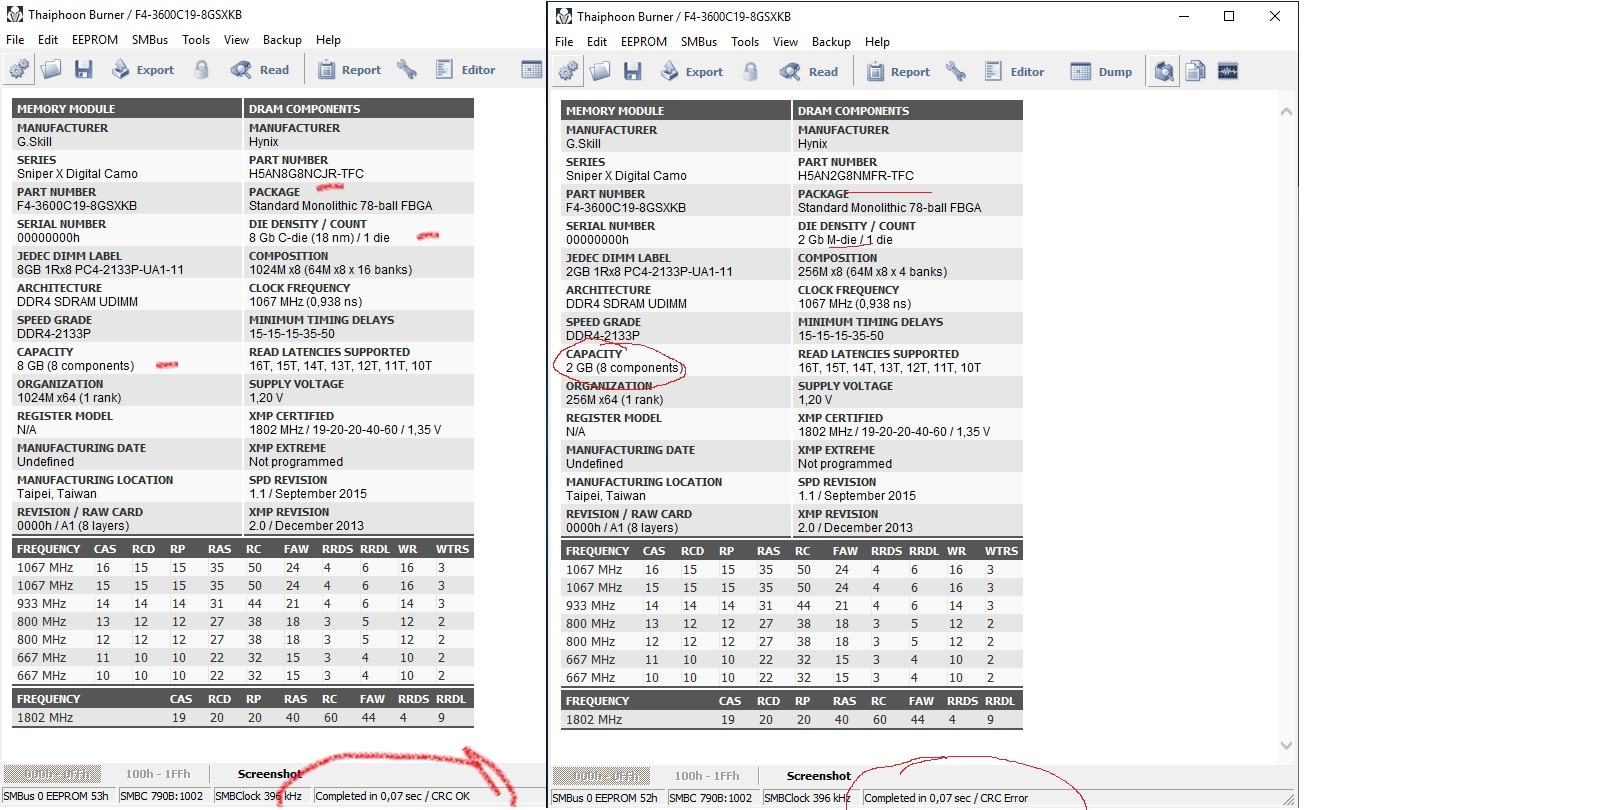Open the Help menu in the left window

tap(328, 40)
